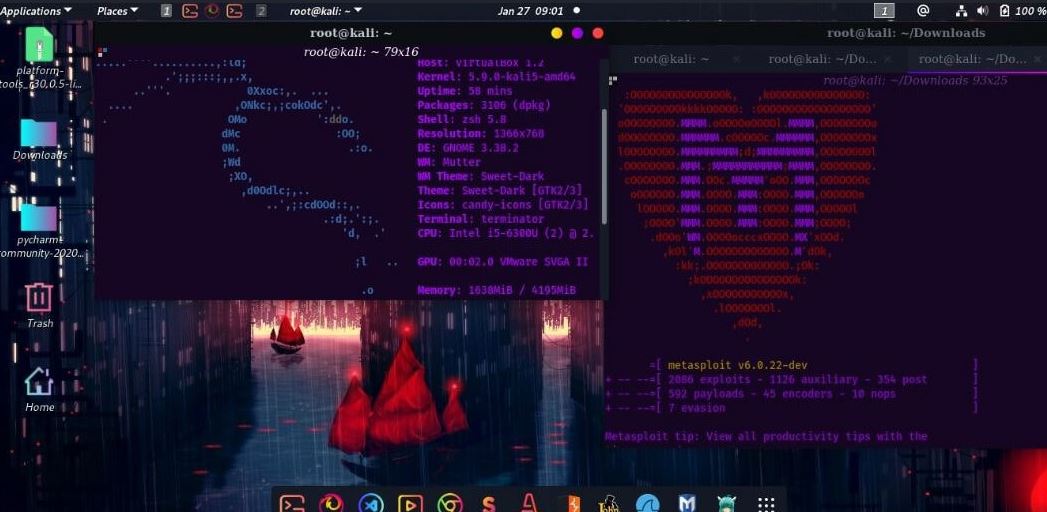Click the CPU: Intel i5-6300U line
Image resolution: width=1047 pixels, height=512 pixels.
coord(505,233)
